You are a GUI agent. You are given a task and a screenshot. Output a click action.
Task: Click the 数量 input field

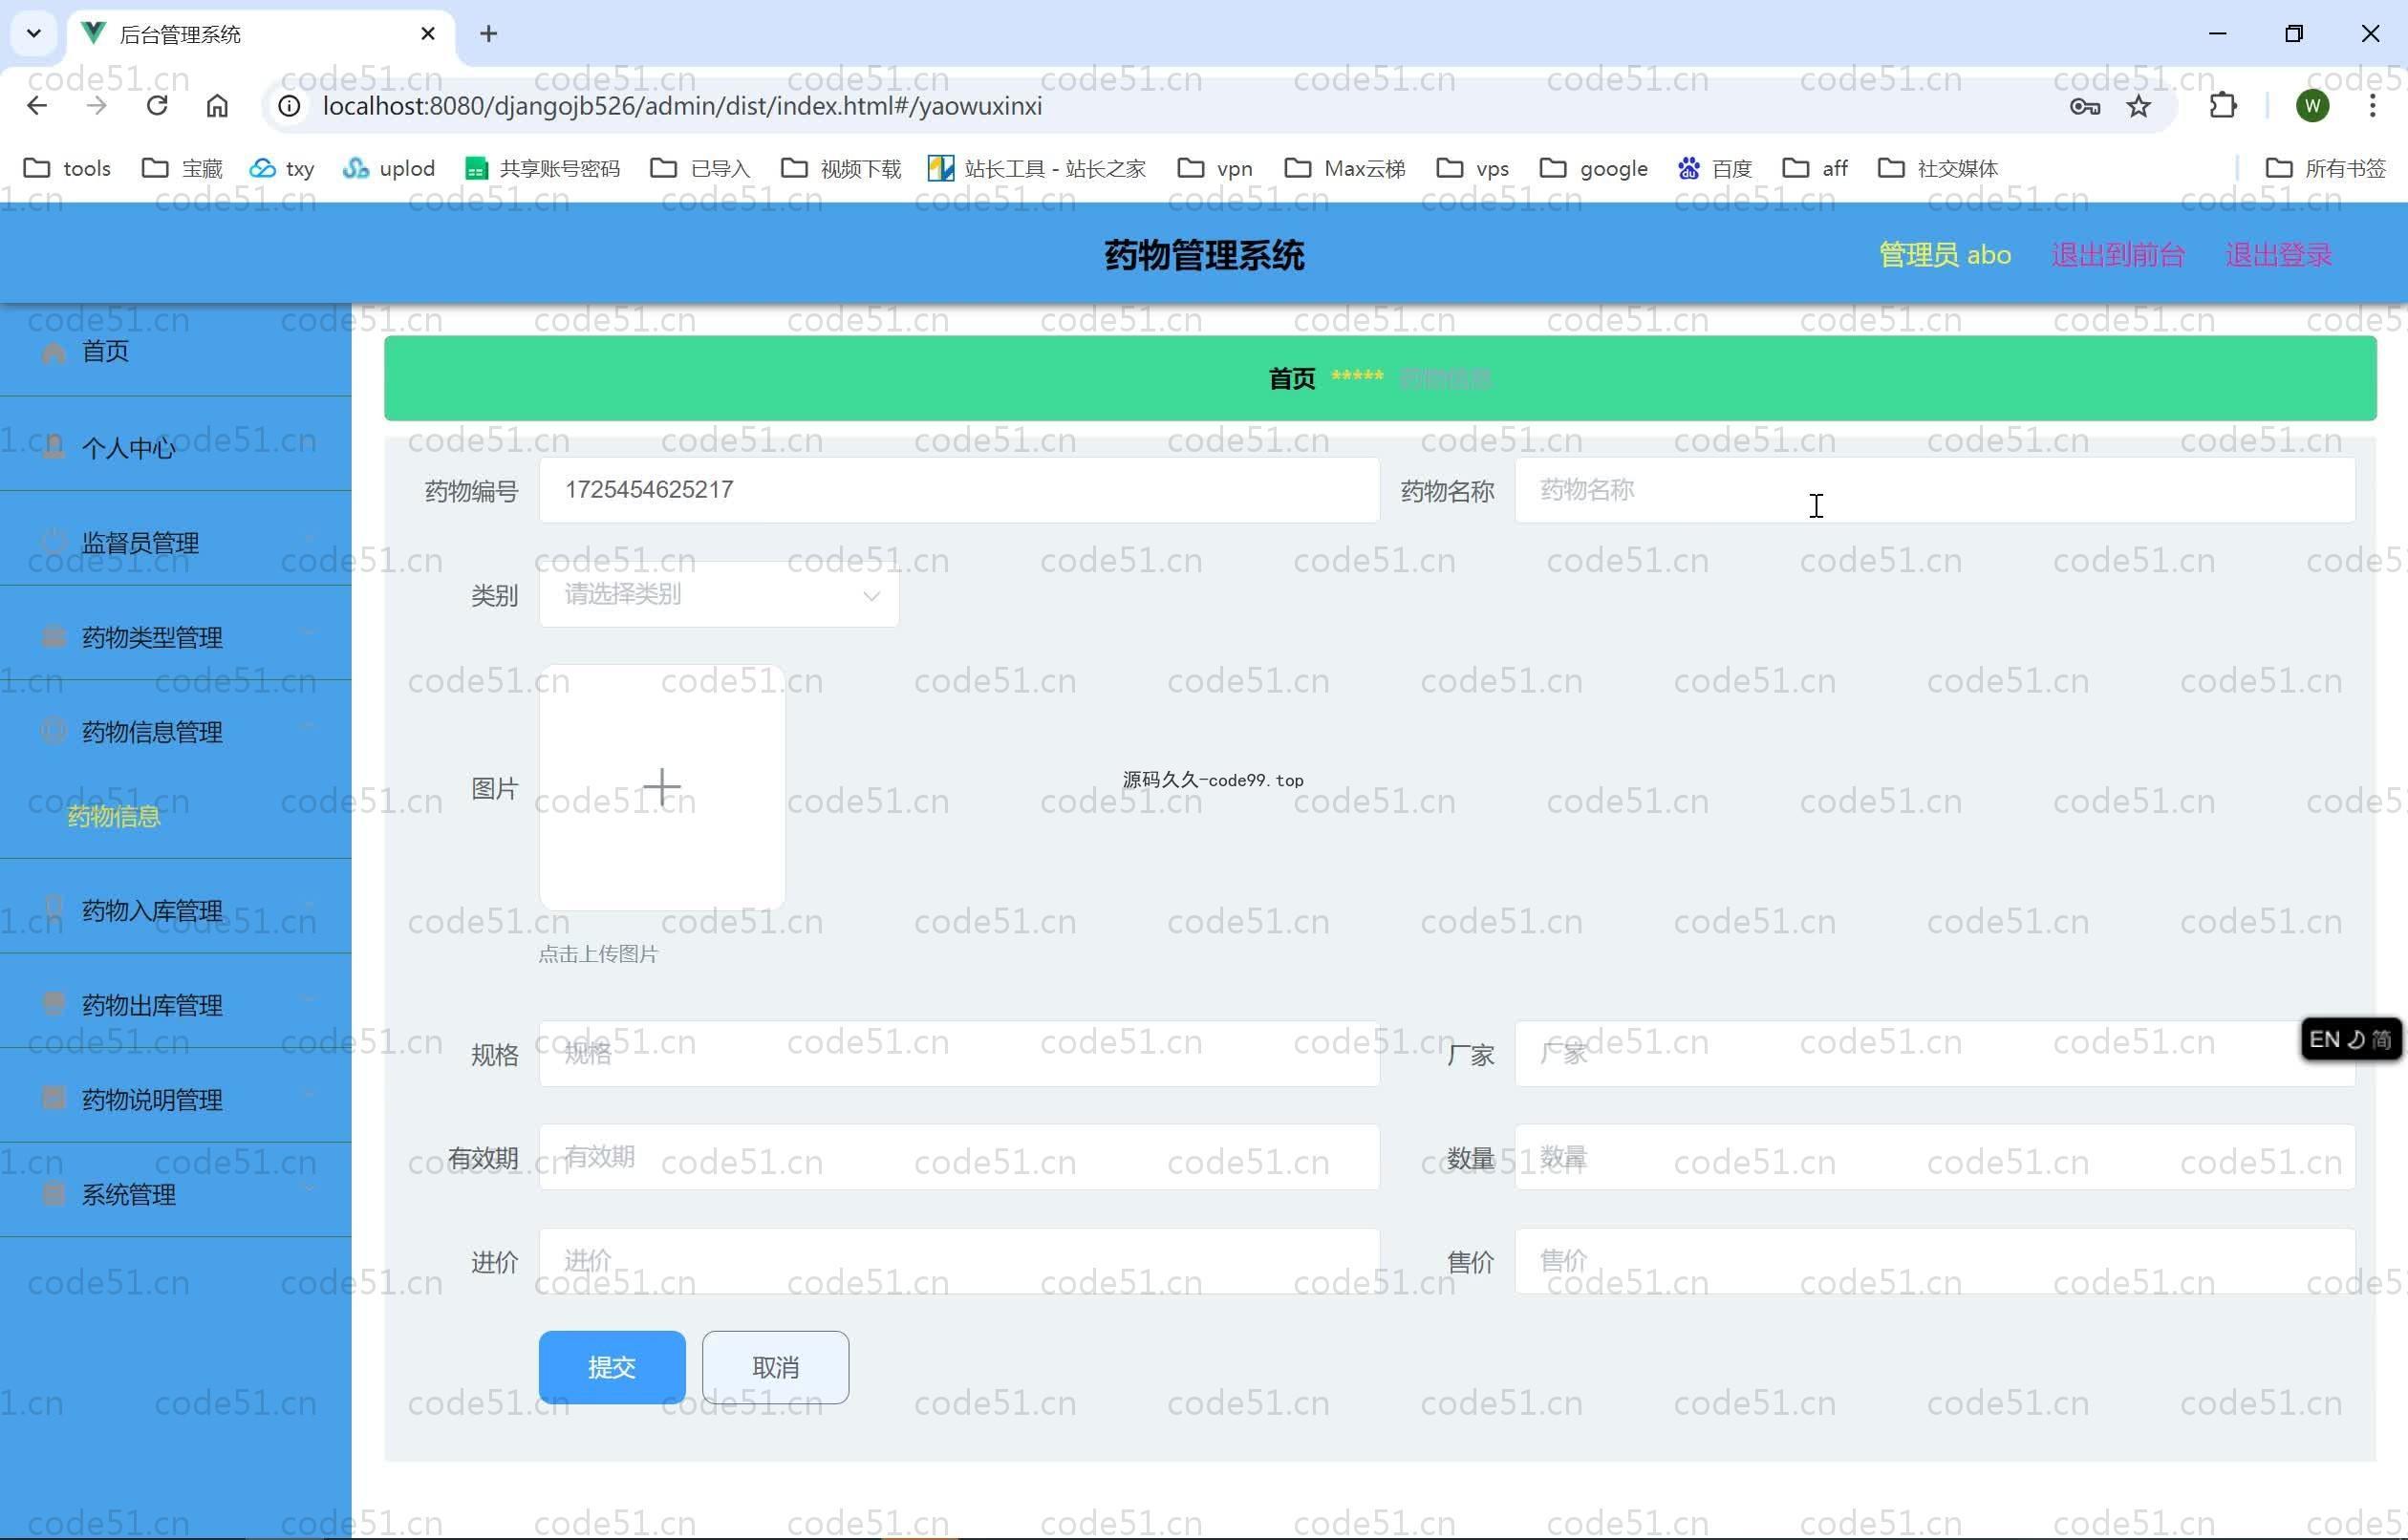pyautogui.click(x=1935, y=1157)
